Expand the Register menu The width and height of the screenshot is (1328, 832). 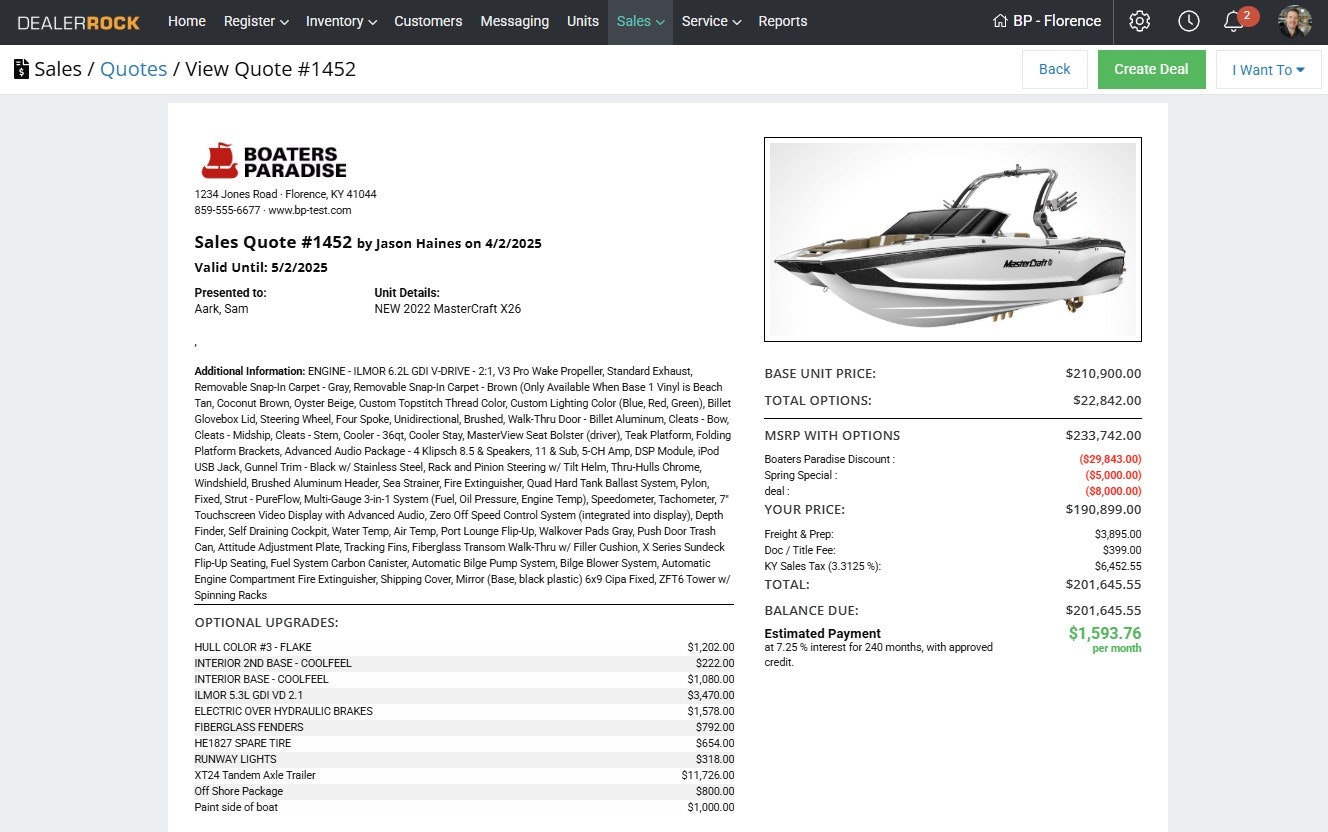(256, 21)
